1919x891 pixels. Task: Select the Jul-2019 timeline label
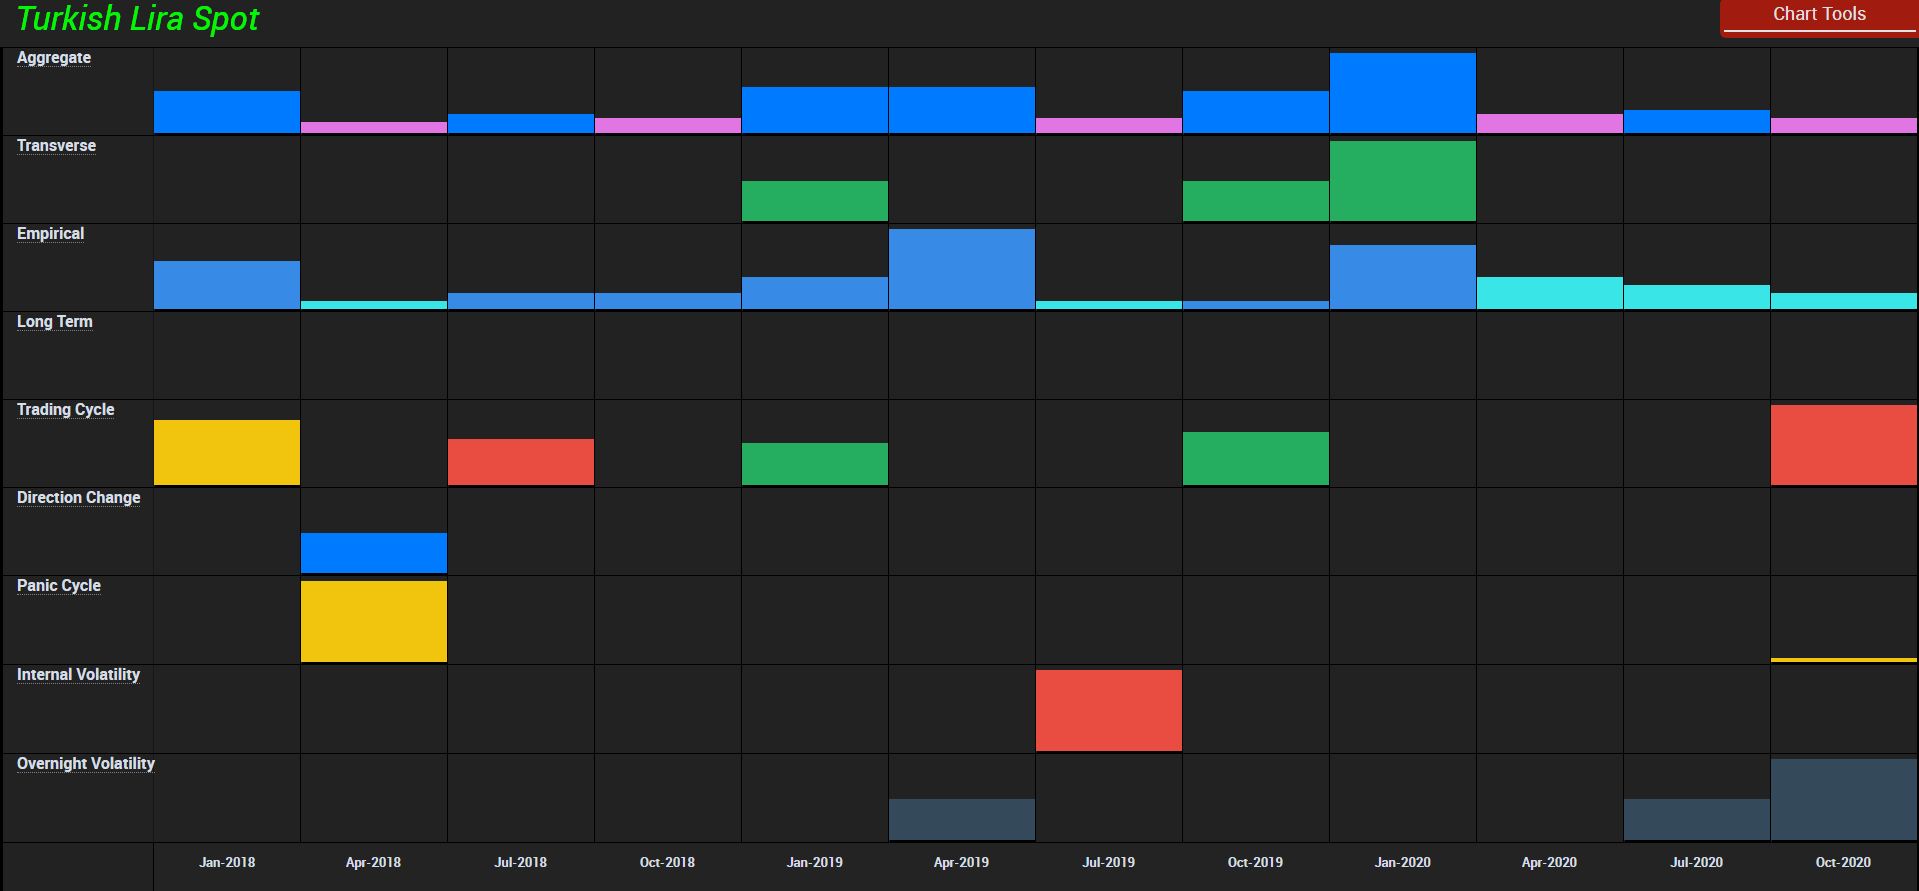click(1108, 862)
